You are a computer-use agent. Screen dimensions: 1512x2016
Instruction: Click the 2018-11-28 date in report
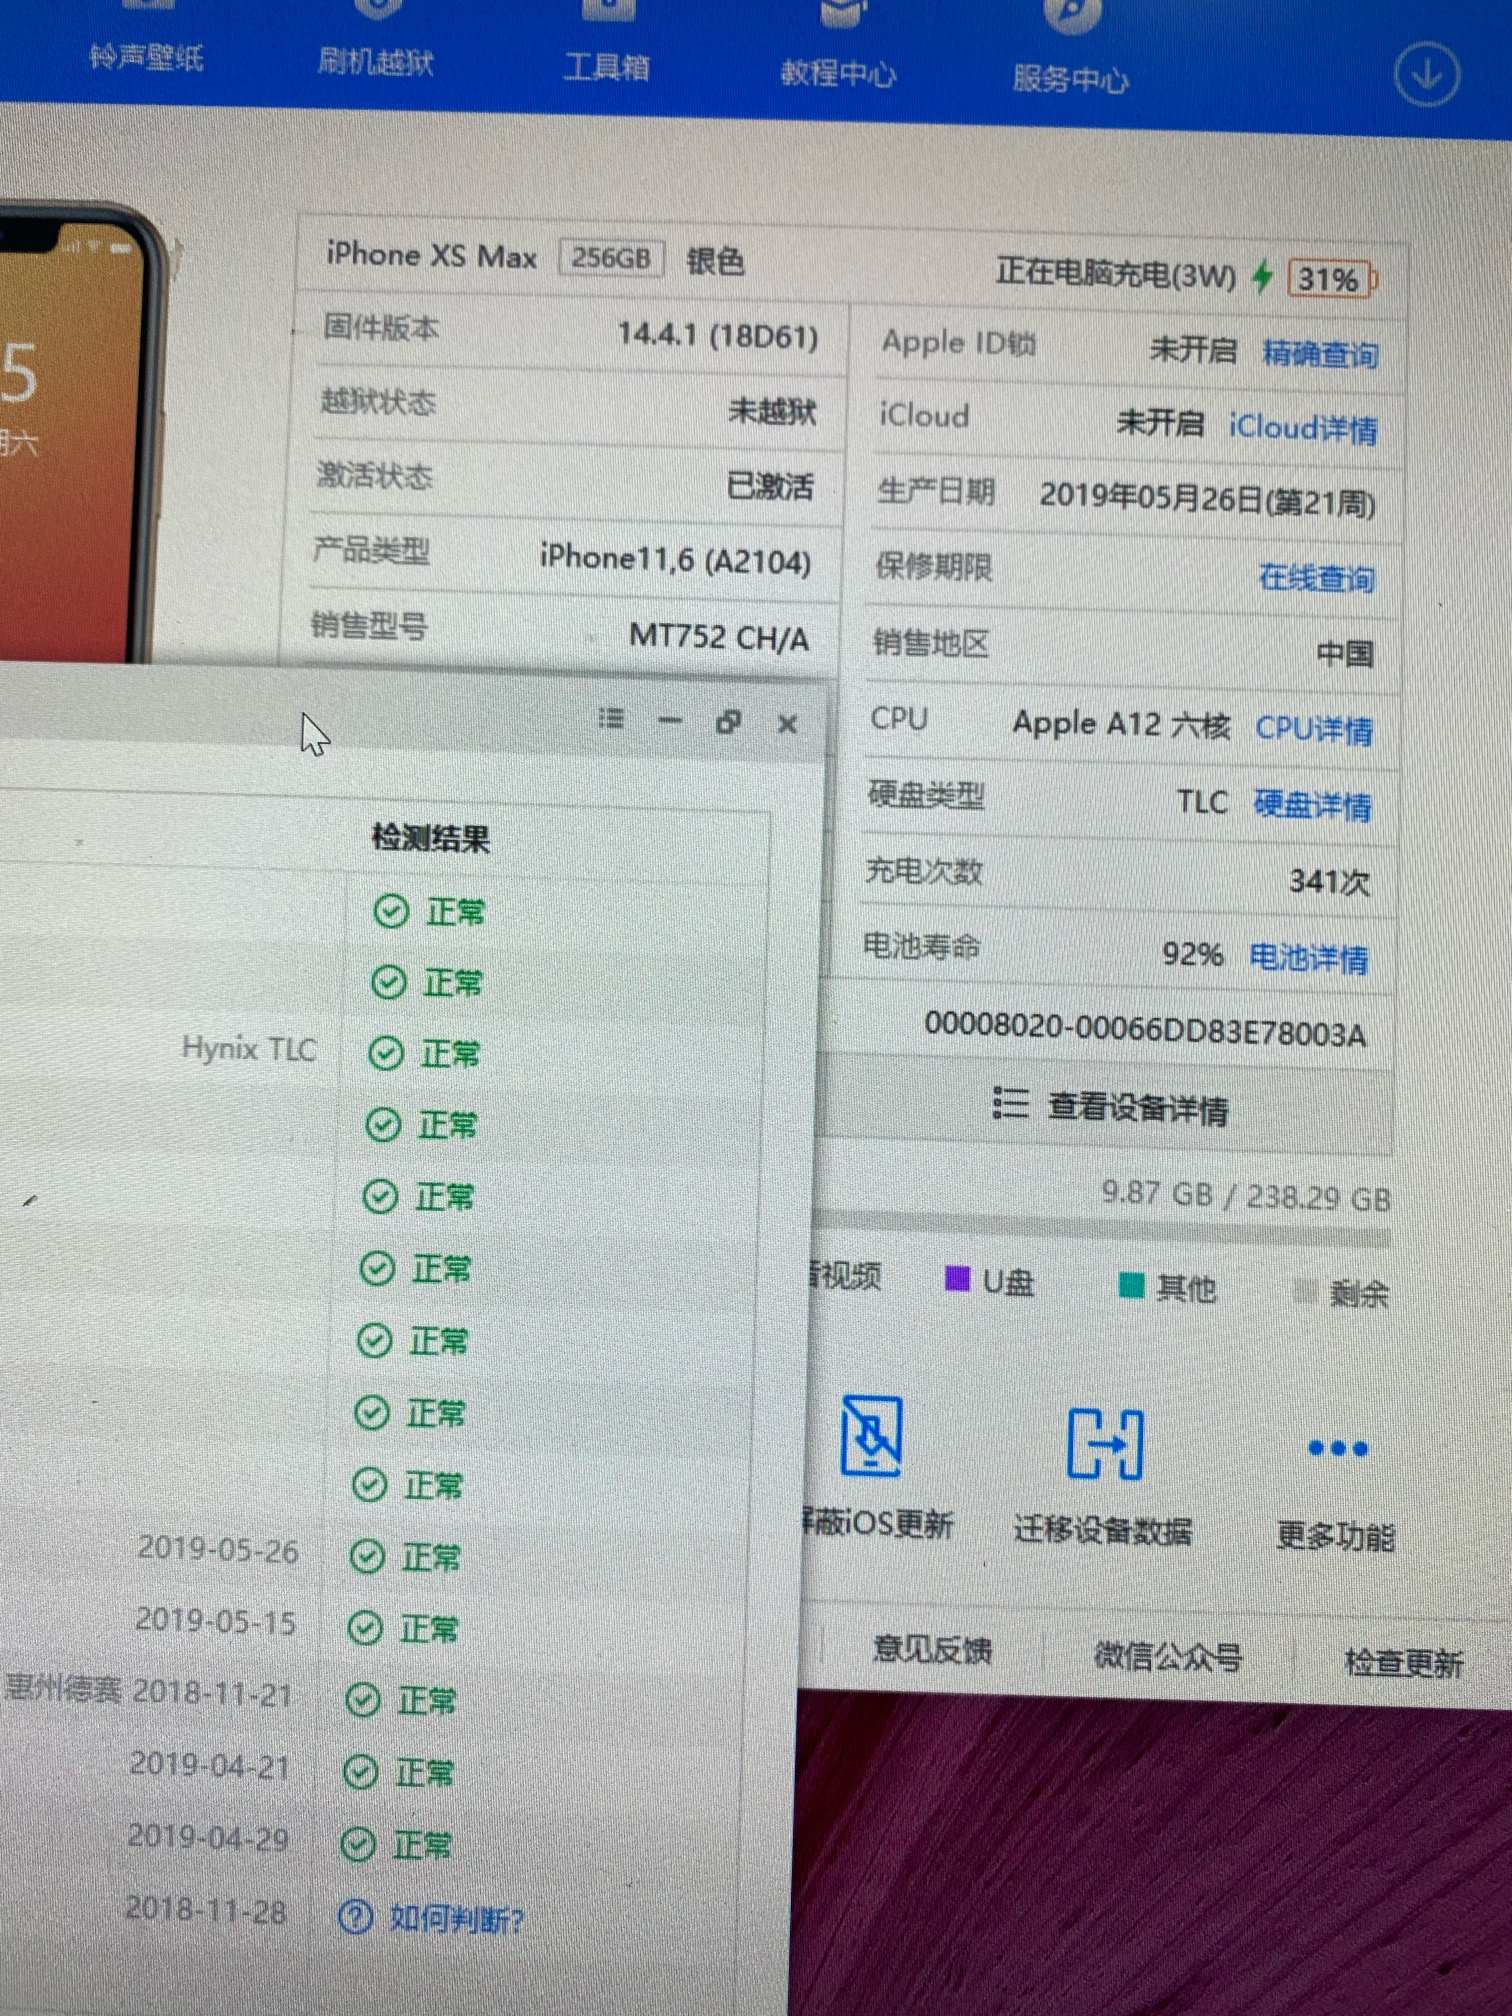tap(205, 1909)
